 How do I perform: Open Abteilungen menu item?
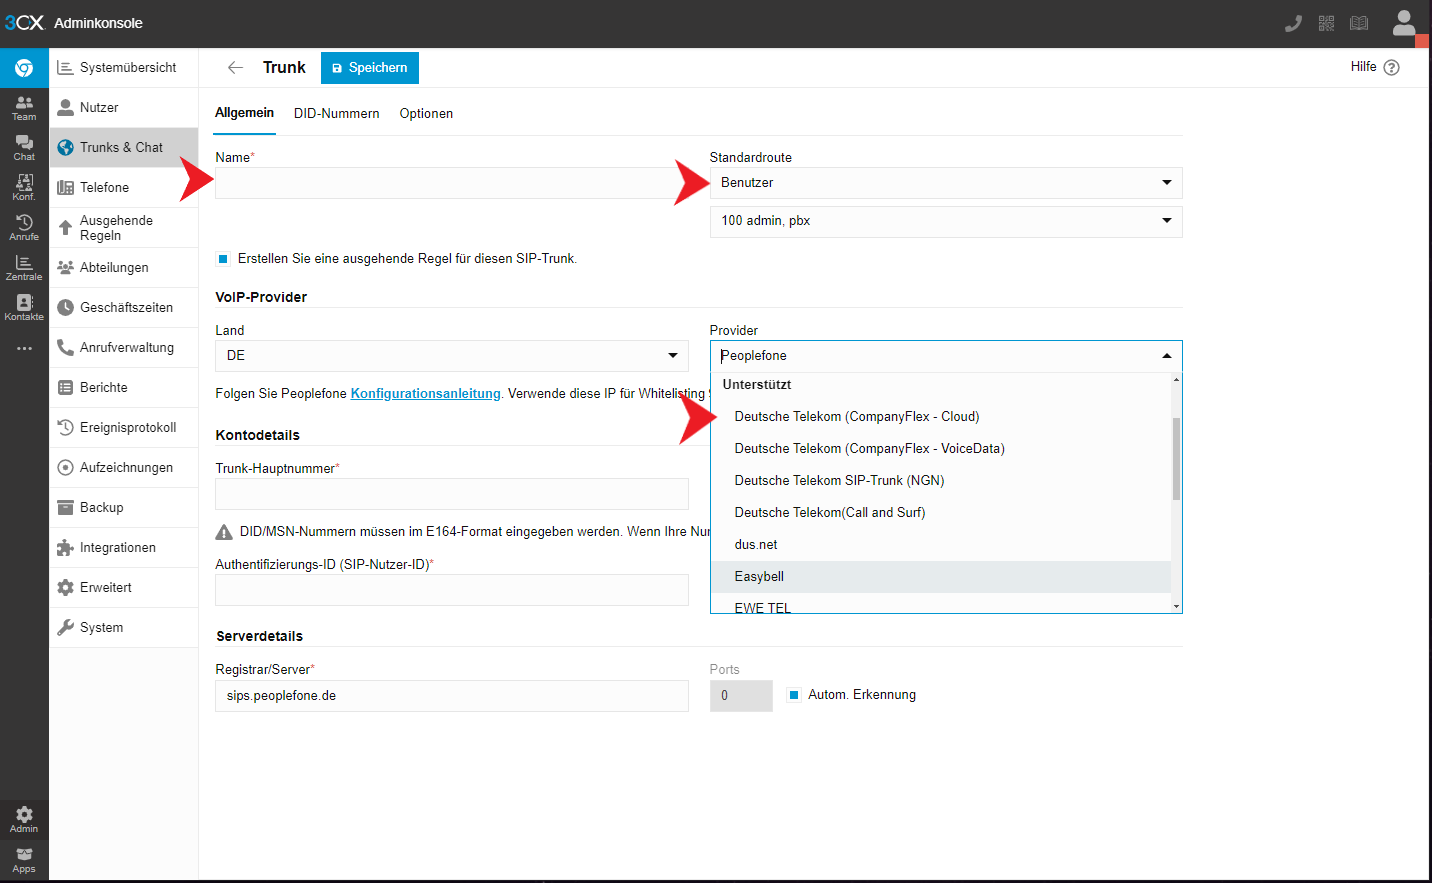tap(124, 267)
